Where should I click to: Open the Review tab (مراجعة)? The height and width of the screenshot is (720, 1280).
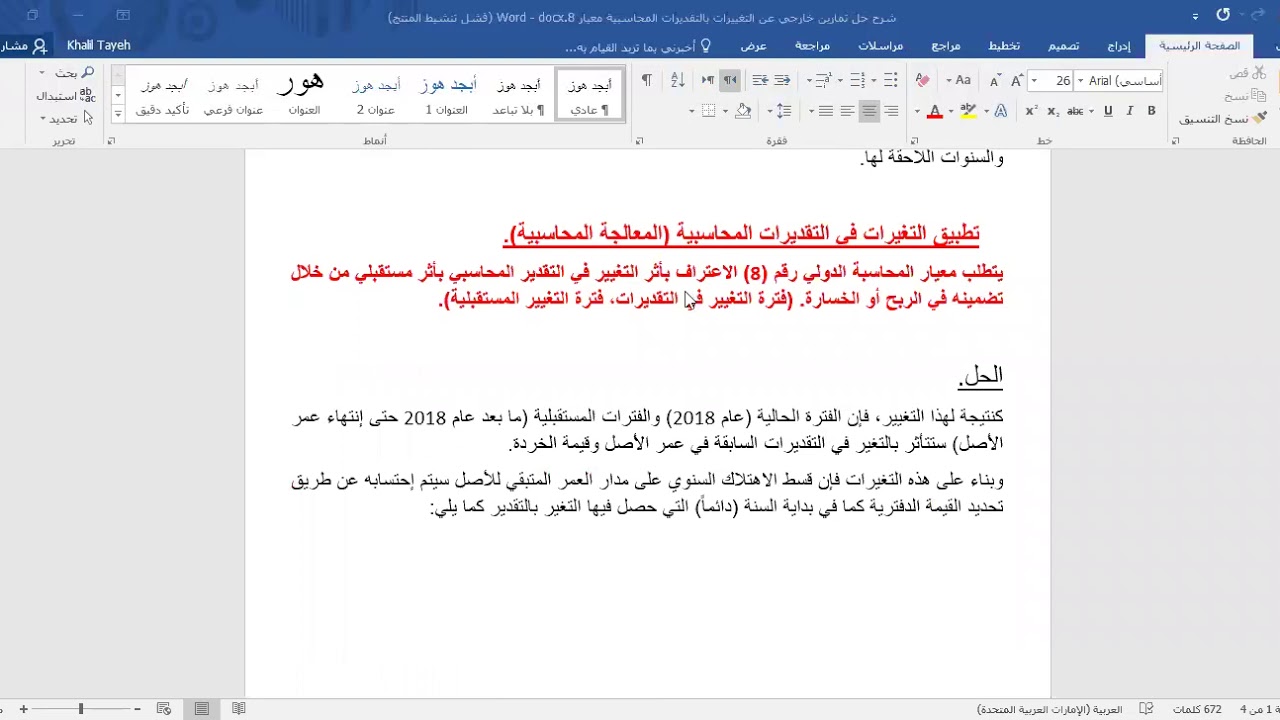812,46
